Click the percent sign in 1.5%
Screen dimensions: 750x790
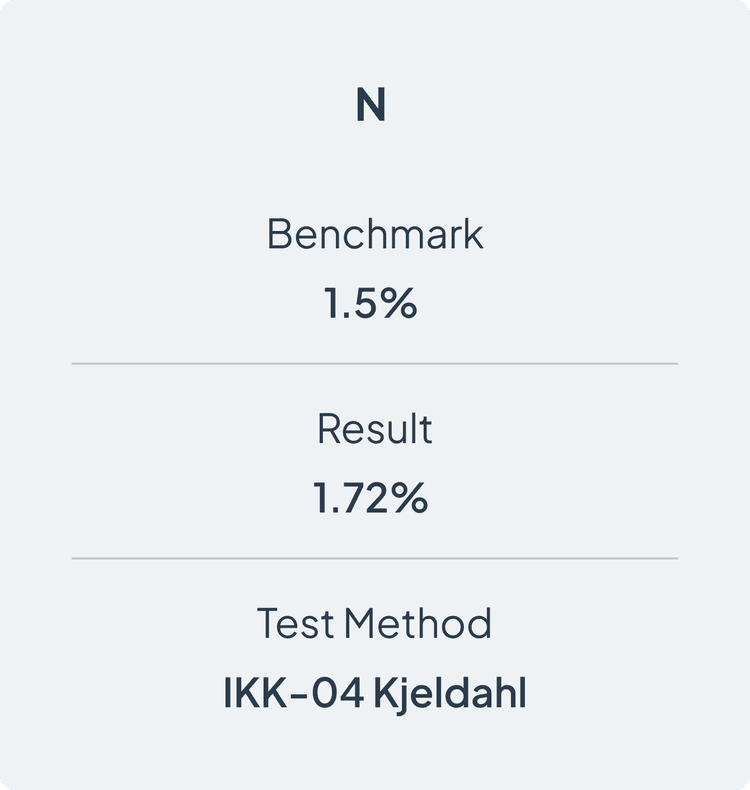pyautogui.click(x=399, y=303)
